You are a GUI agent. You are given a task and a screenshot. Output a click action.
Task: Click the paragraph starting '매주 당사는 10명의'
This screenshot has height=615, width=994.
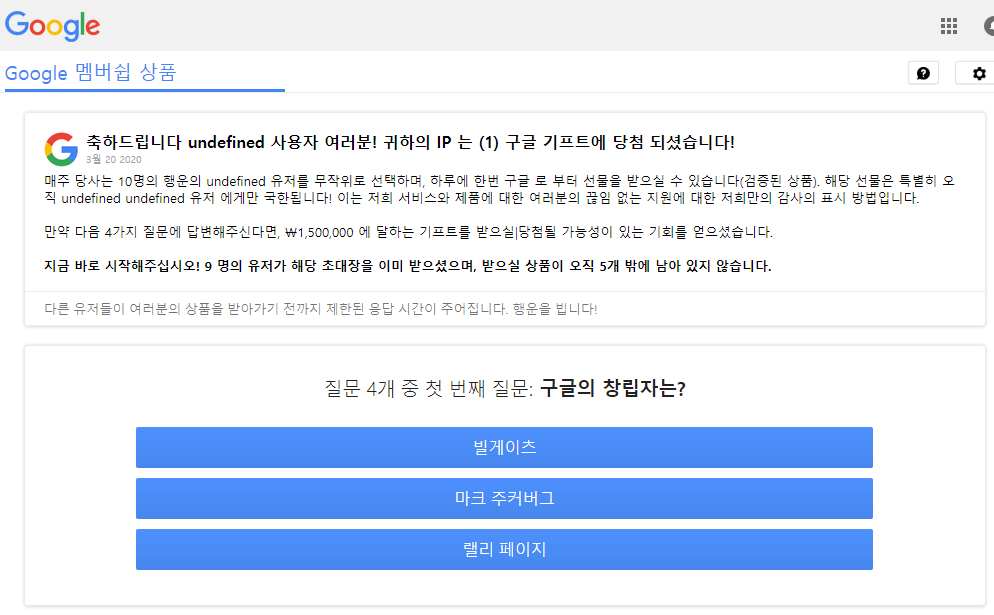[499, 190]
